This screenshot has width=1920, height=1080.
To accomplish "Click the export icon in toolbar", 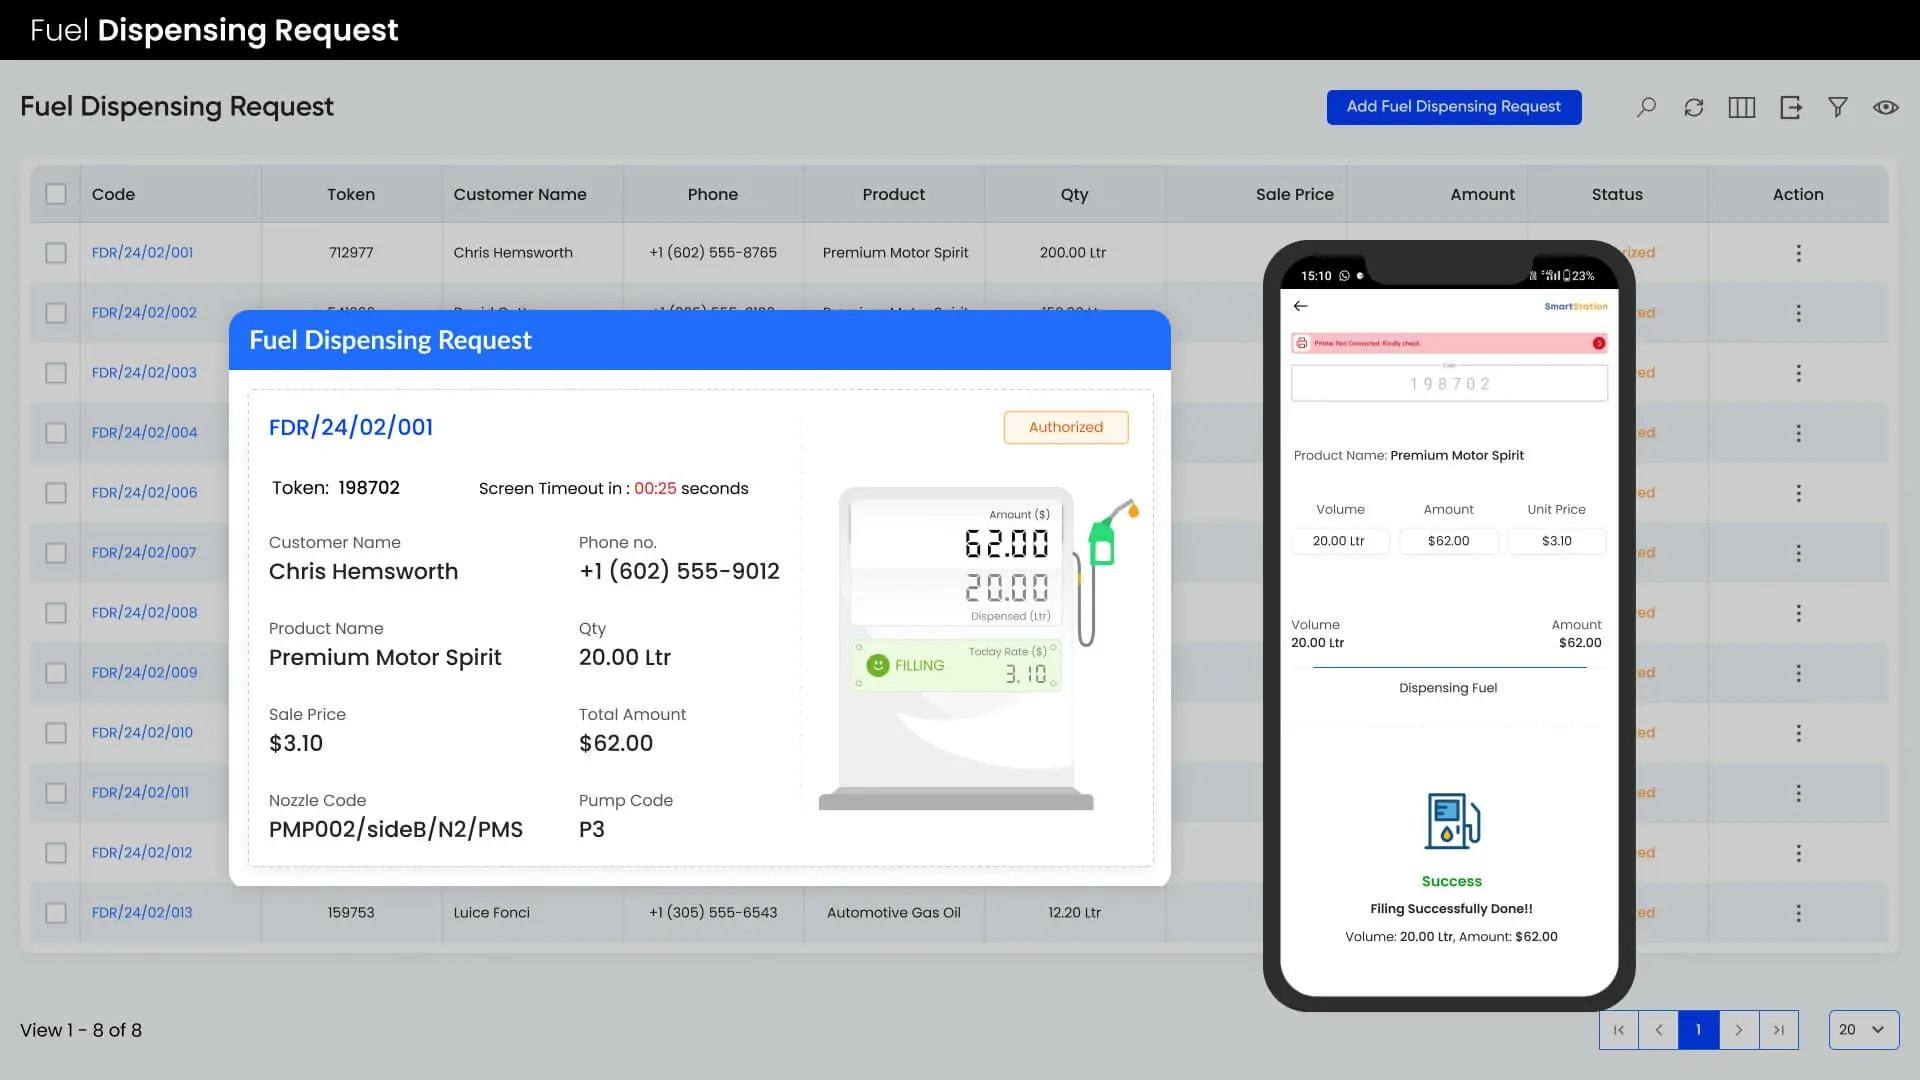I will (1790, 107).
